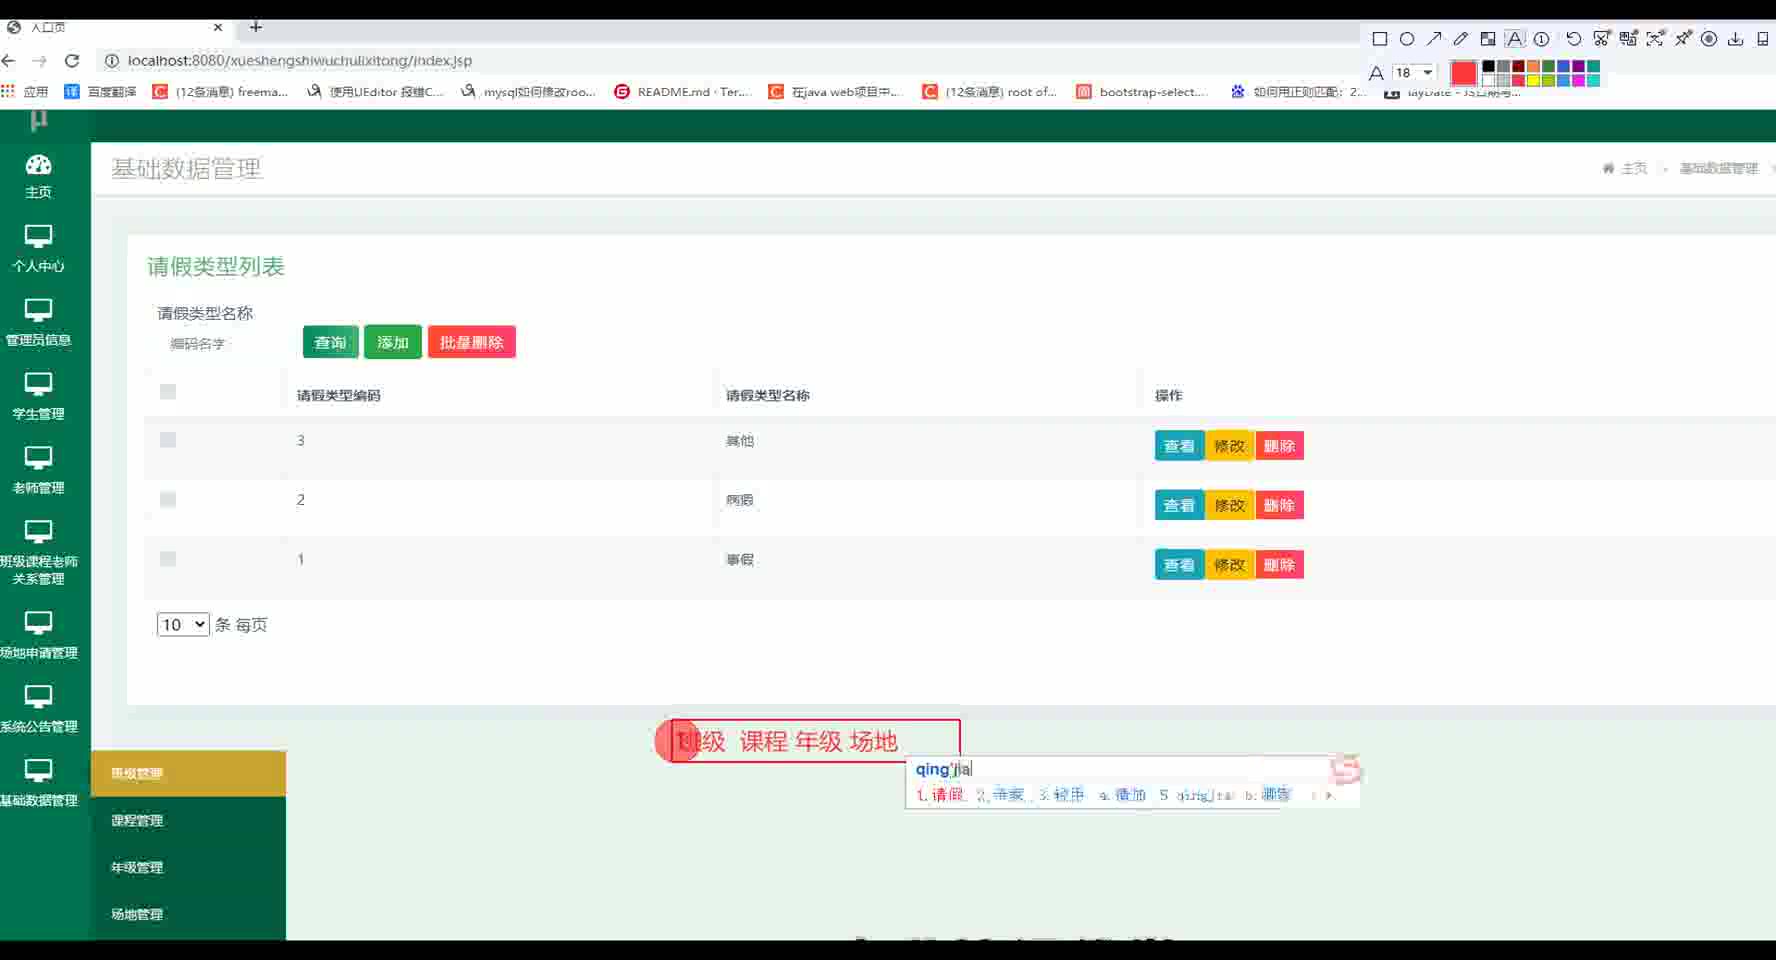Open the mysql如何修改roo... bookmark

(528, 92)
